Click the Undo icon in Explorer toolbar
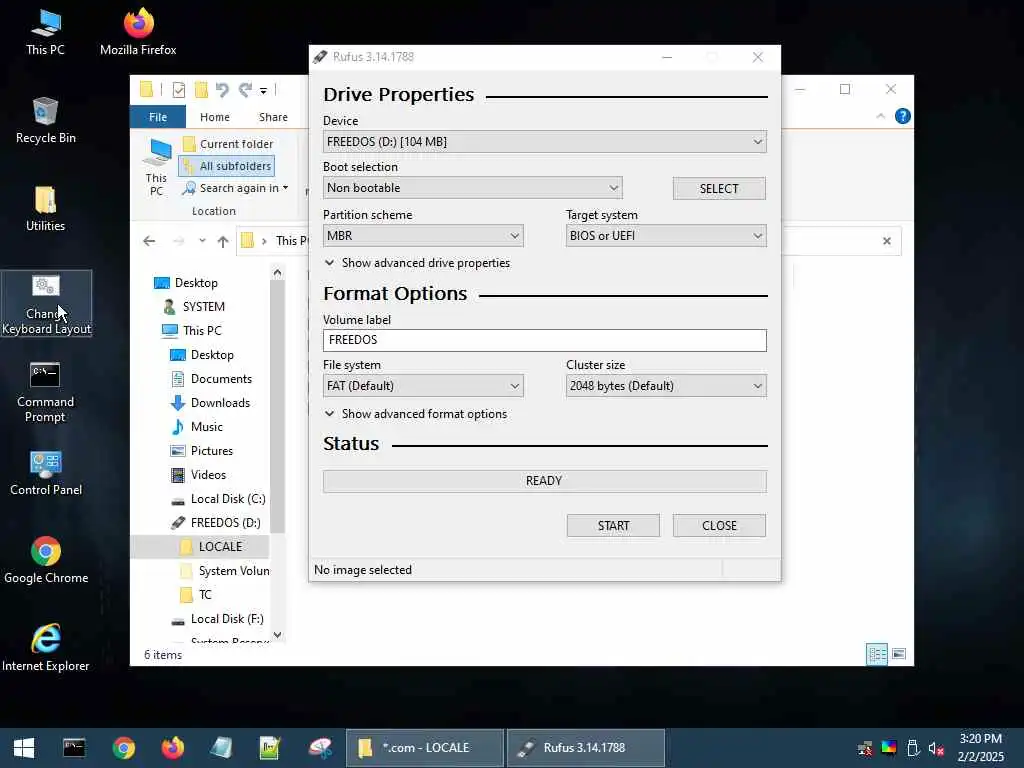1024x768 pixels. [222, 89]
